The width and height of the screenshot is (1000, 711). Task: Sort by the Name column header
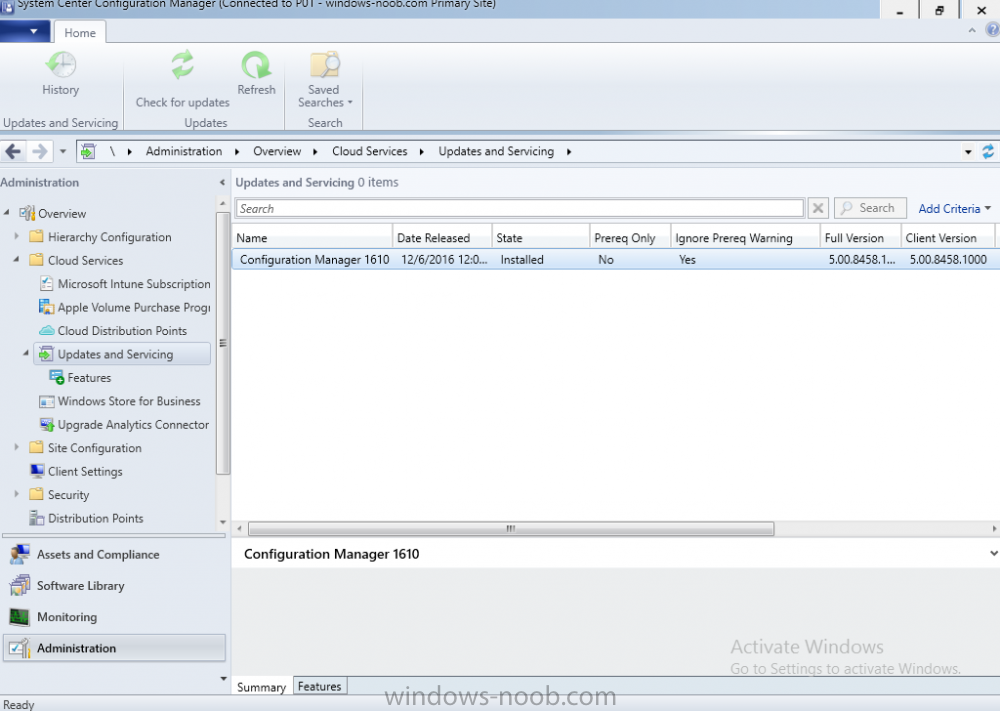tap(312, 238)
